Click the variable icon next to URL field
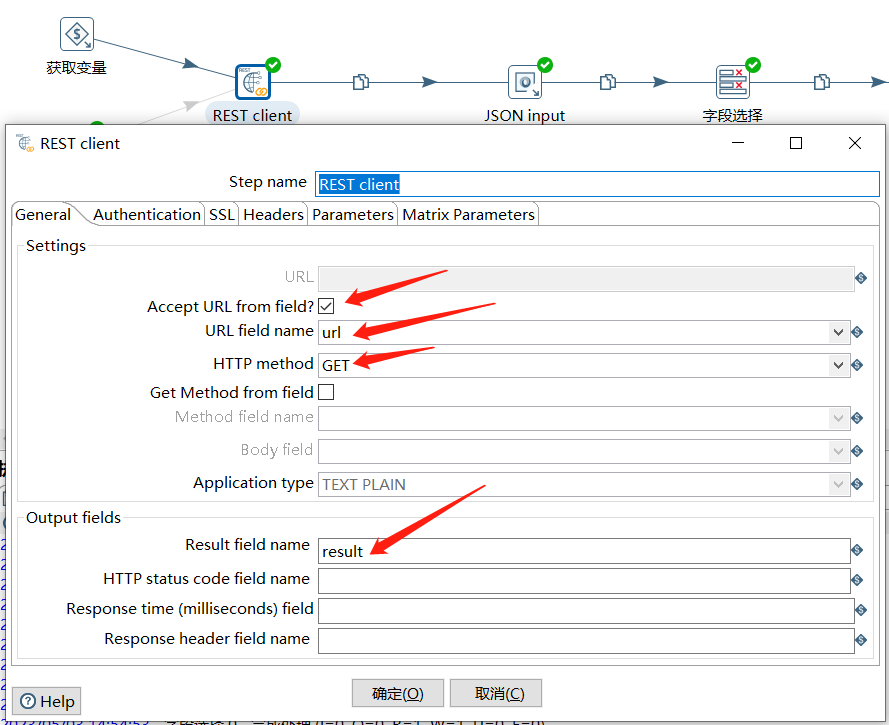This screenshot has width=889, height=725. pyautogui.click(x=860, y=278)
